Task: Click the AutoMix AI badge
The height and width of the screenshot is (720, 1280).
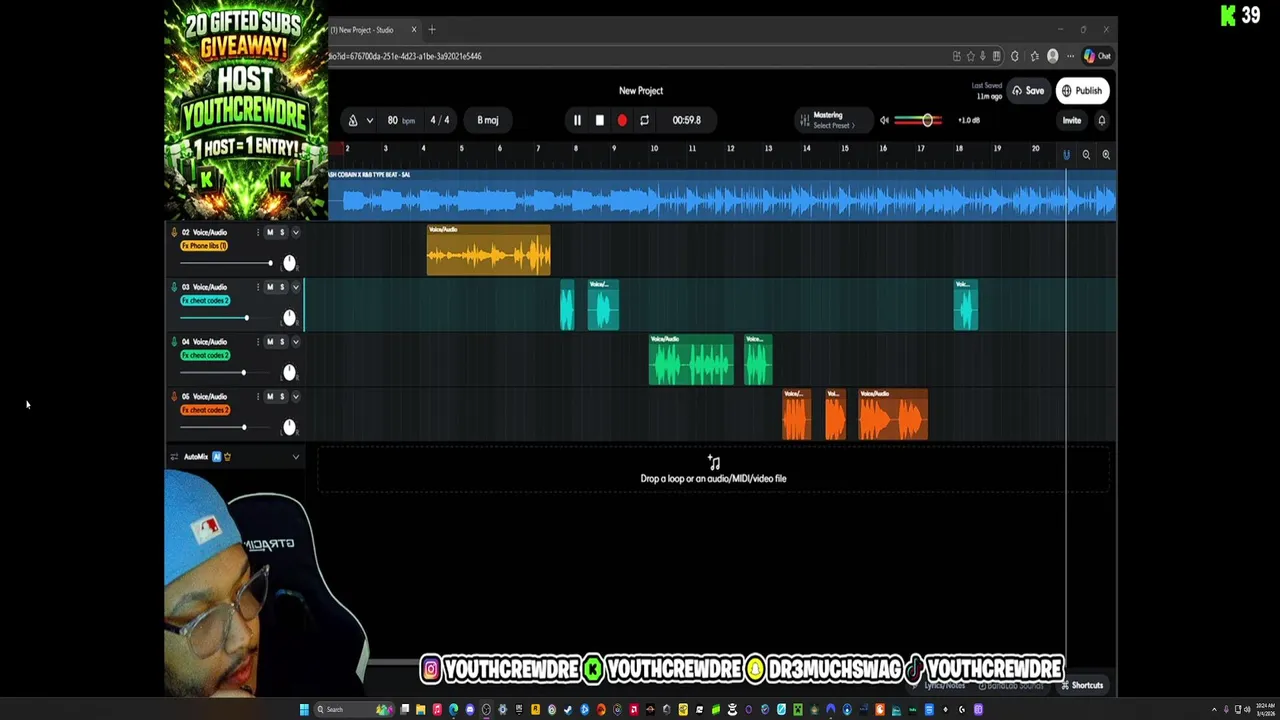Action: (x=216, y=457)
